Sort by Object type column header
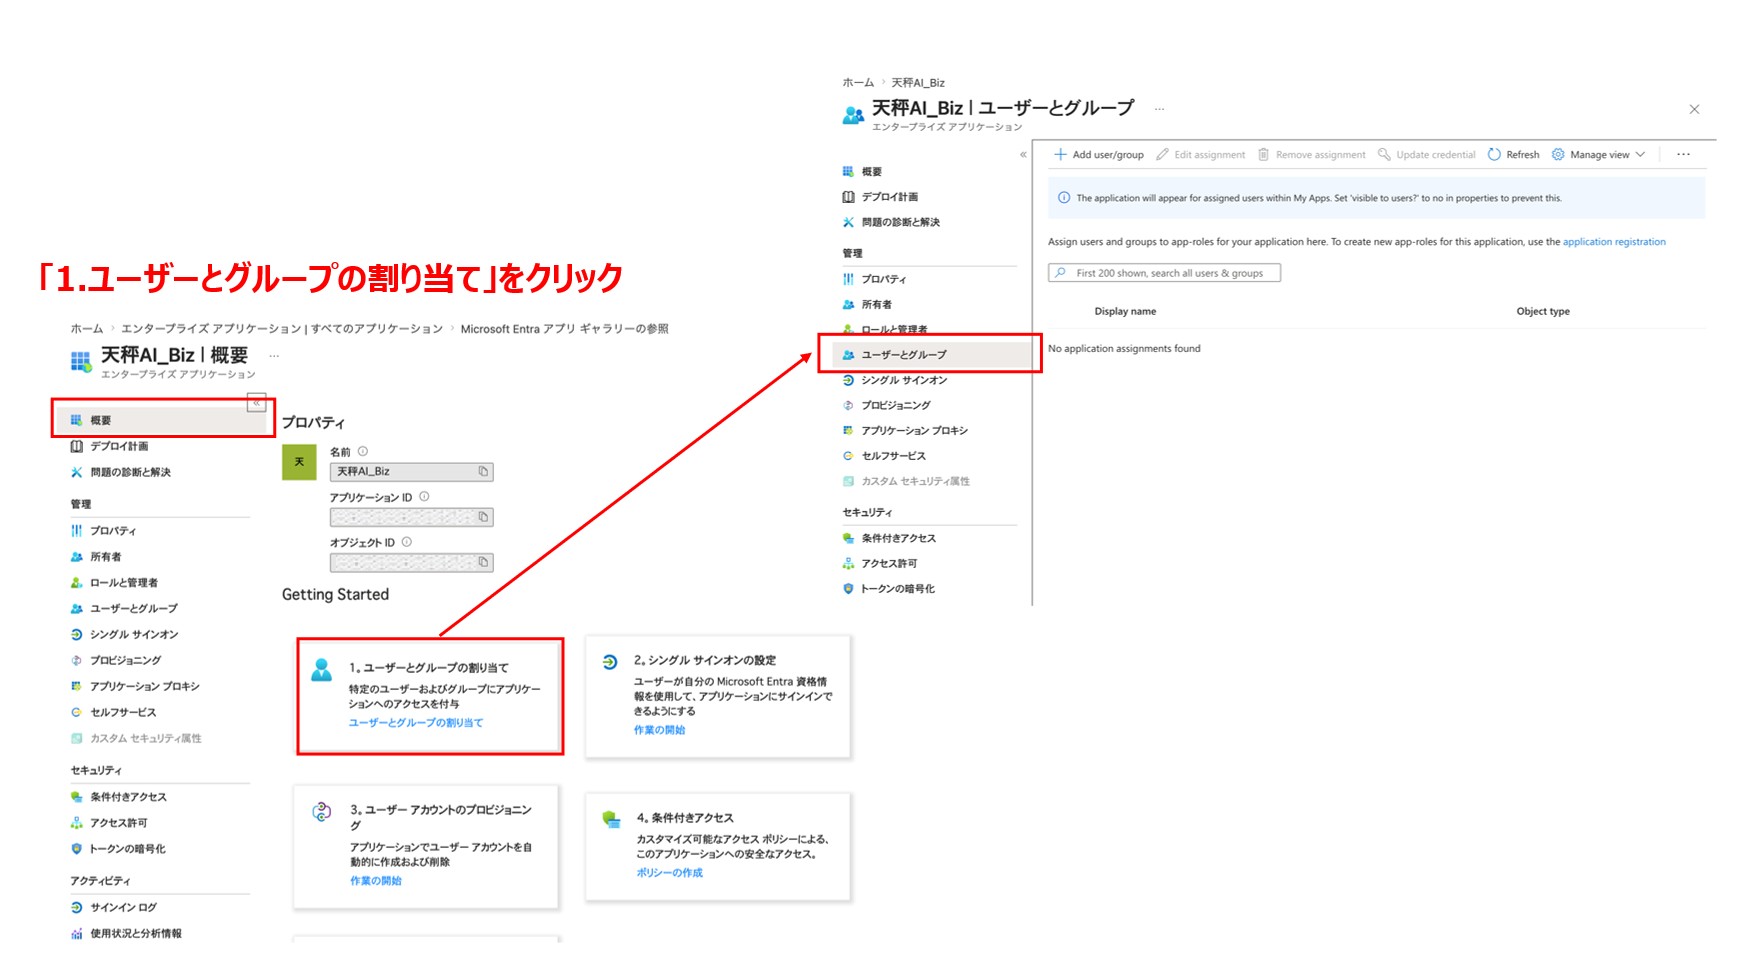The height and width of the screenshot is (977, 1742). pos(1543,312)
